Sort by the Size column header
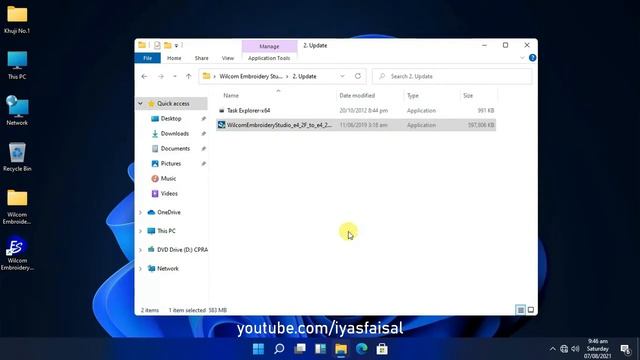640x360 pixels. (x=468, y=96)
